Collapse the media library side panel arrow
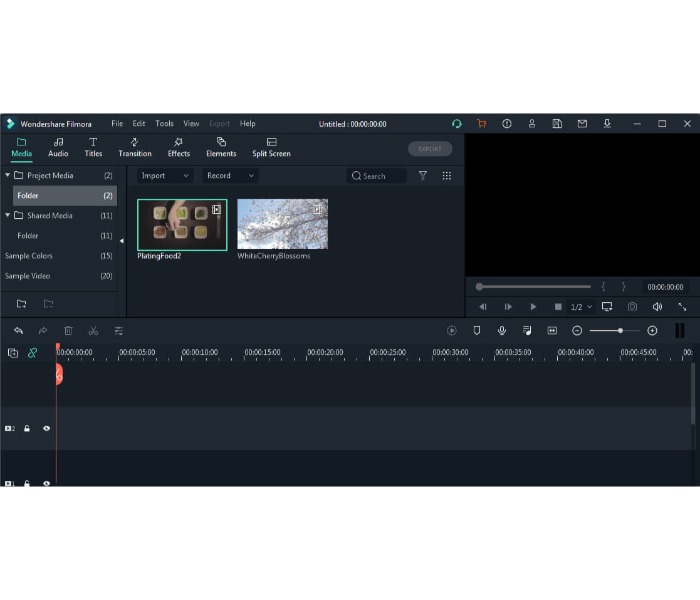This screenshot has width=700, height=600. point(121,241)
